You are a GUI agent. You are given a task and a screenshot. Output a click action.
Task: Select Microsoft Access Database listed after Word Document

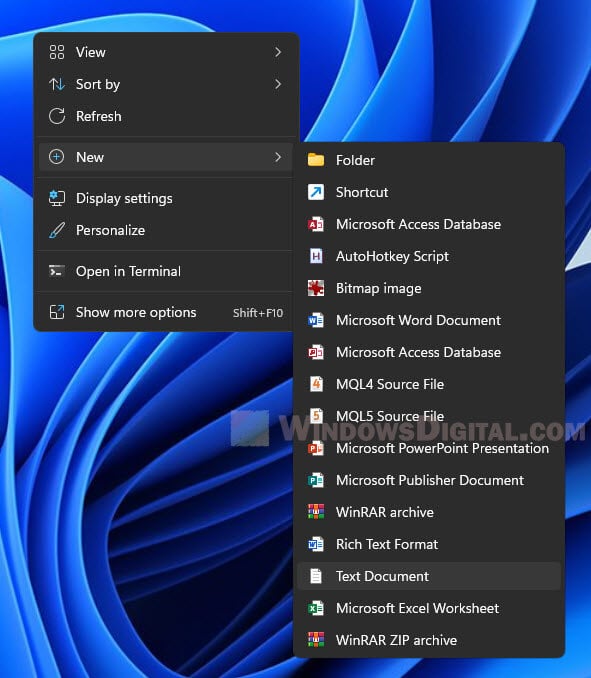point(429,352)
